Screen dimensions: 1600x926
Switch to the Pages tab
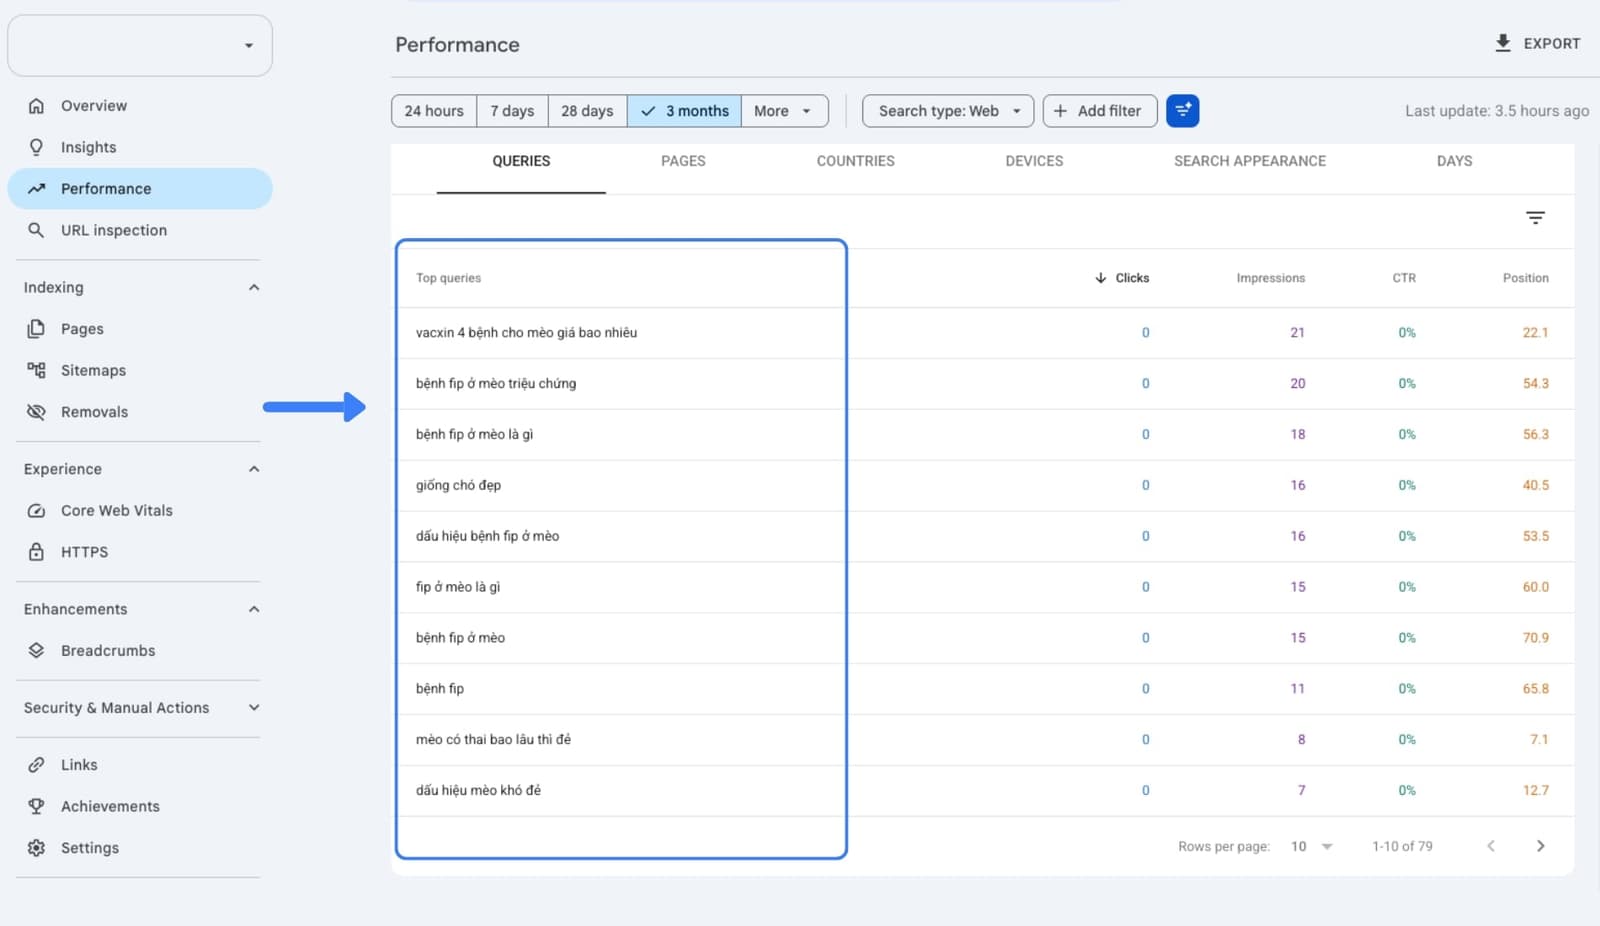(683, 161)
